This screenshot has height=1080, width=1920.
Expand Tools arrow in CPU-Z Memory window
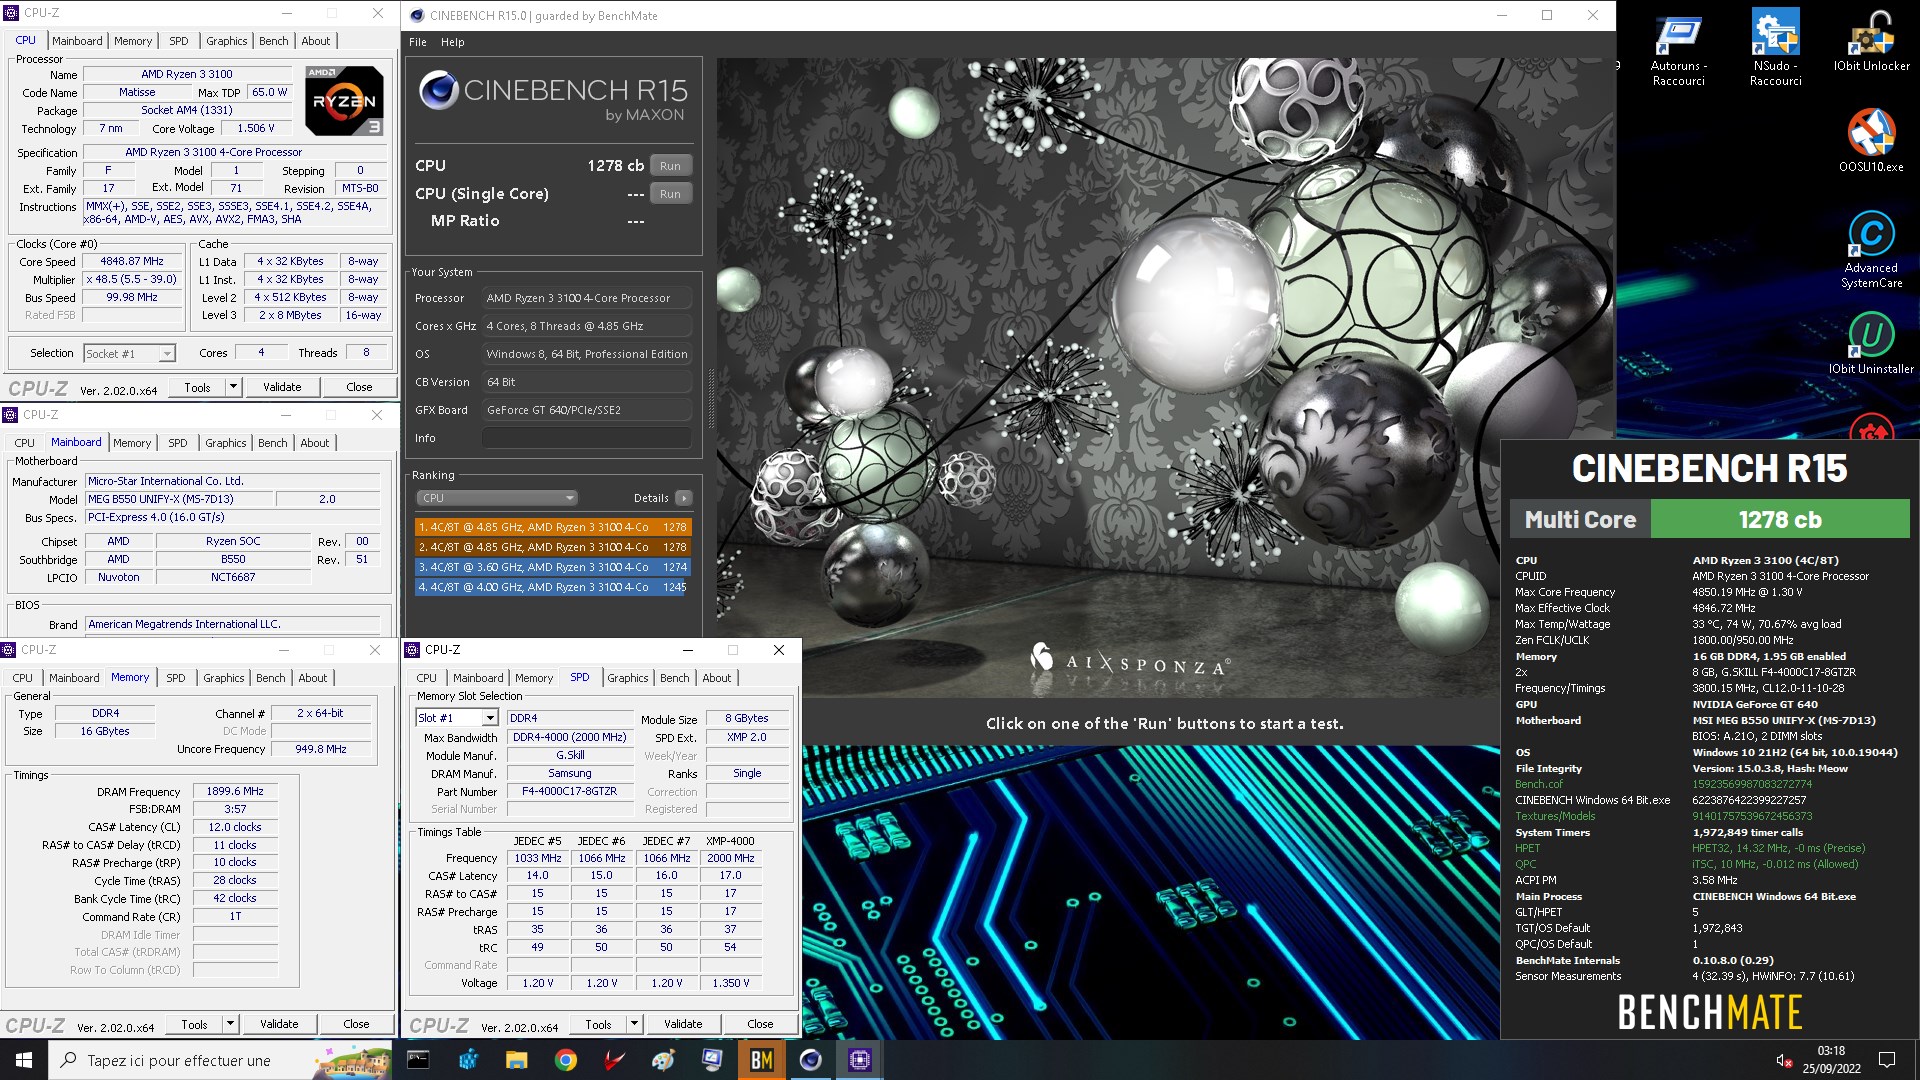tap(230, 1024)
